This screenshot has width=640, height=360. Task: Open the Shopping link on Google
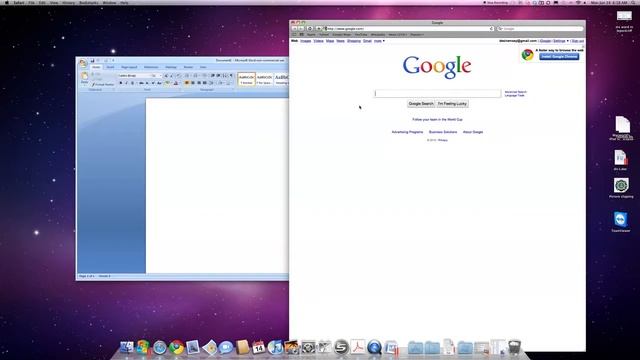354,41
